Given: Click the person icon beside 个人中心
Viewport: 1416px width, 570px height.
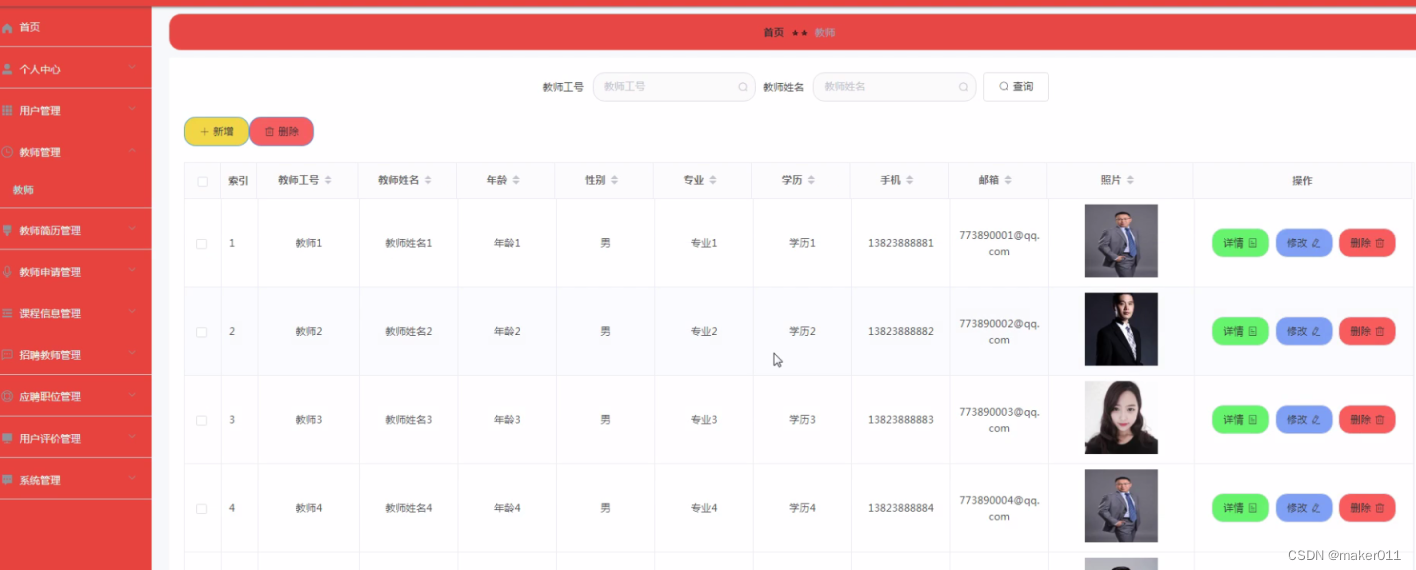Looking at the screenshot, I should tap(8, 69).
